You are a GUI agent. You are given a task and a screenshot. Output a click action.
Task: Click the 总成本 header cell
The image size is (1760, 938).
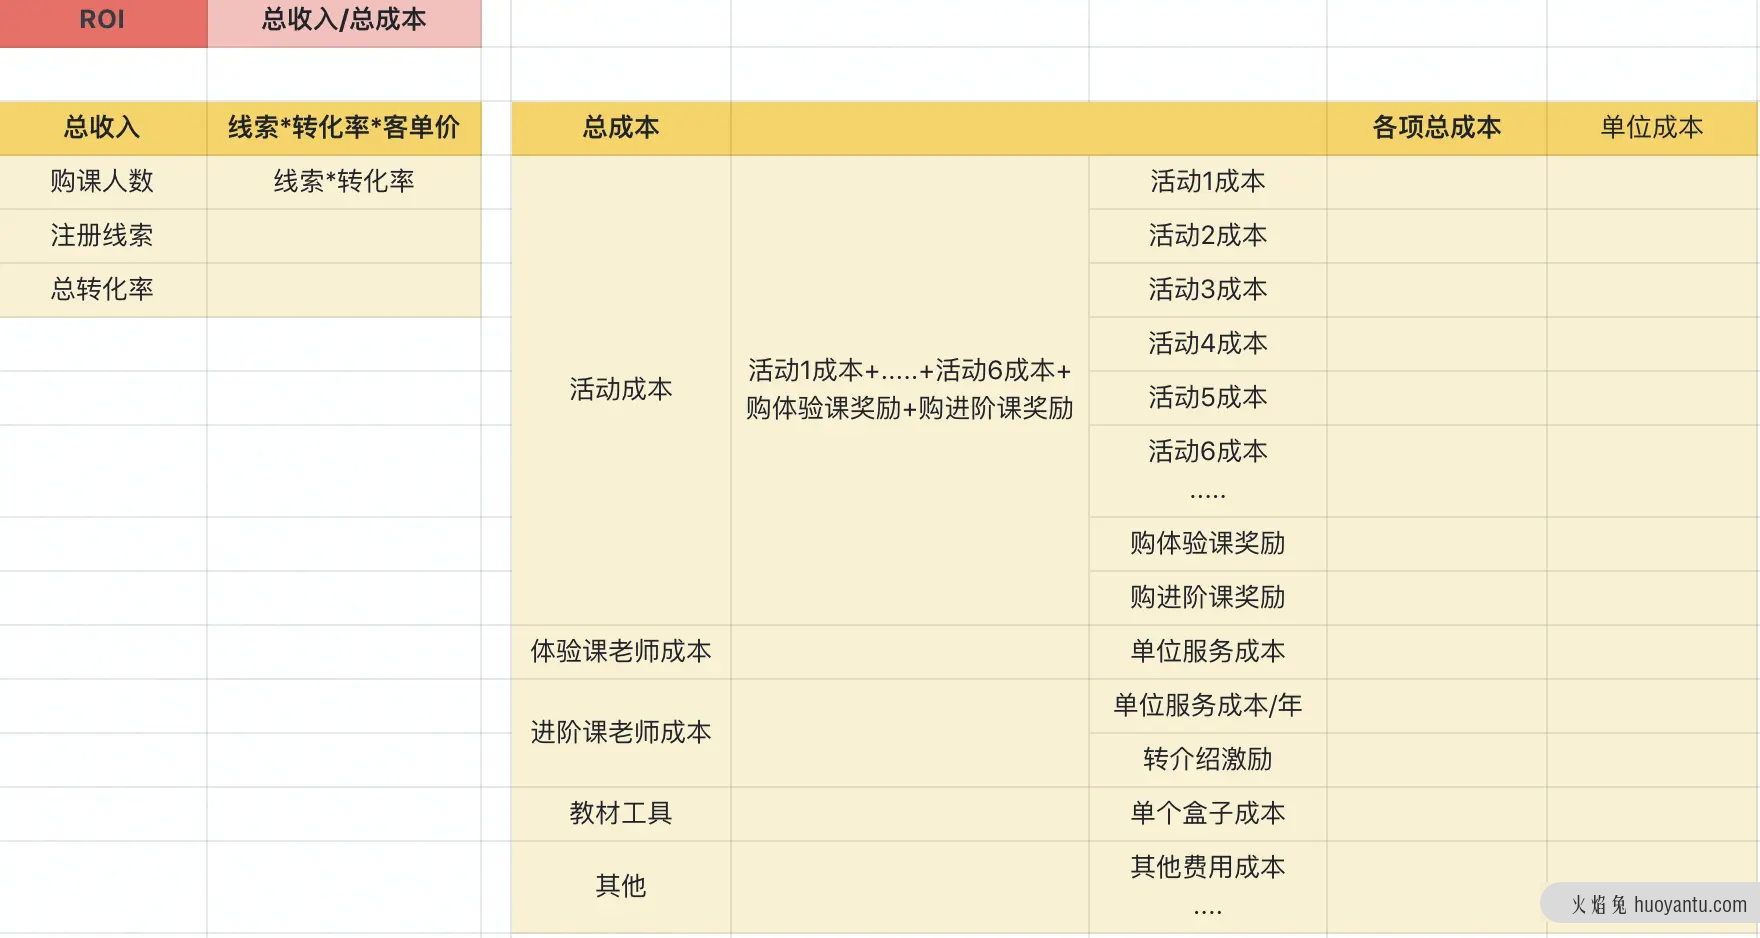pyautogui.click(x=621, y=128)
